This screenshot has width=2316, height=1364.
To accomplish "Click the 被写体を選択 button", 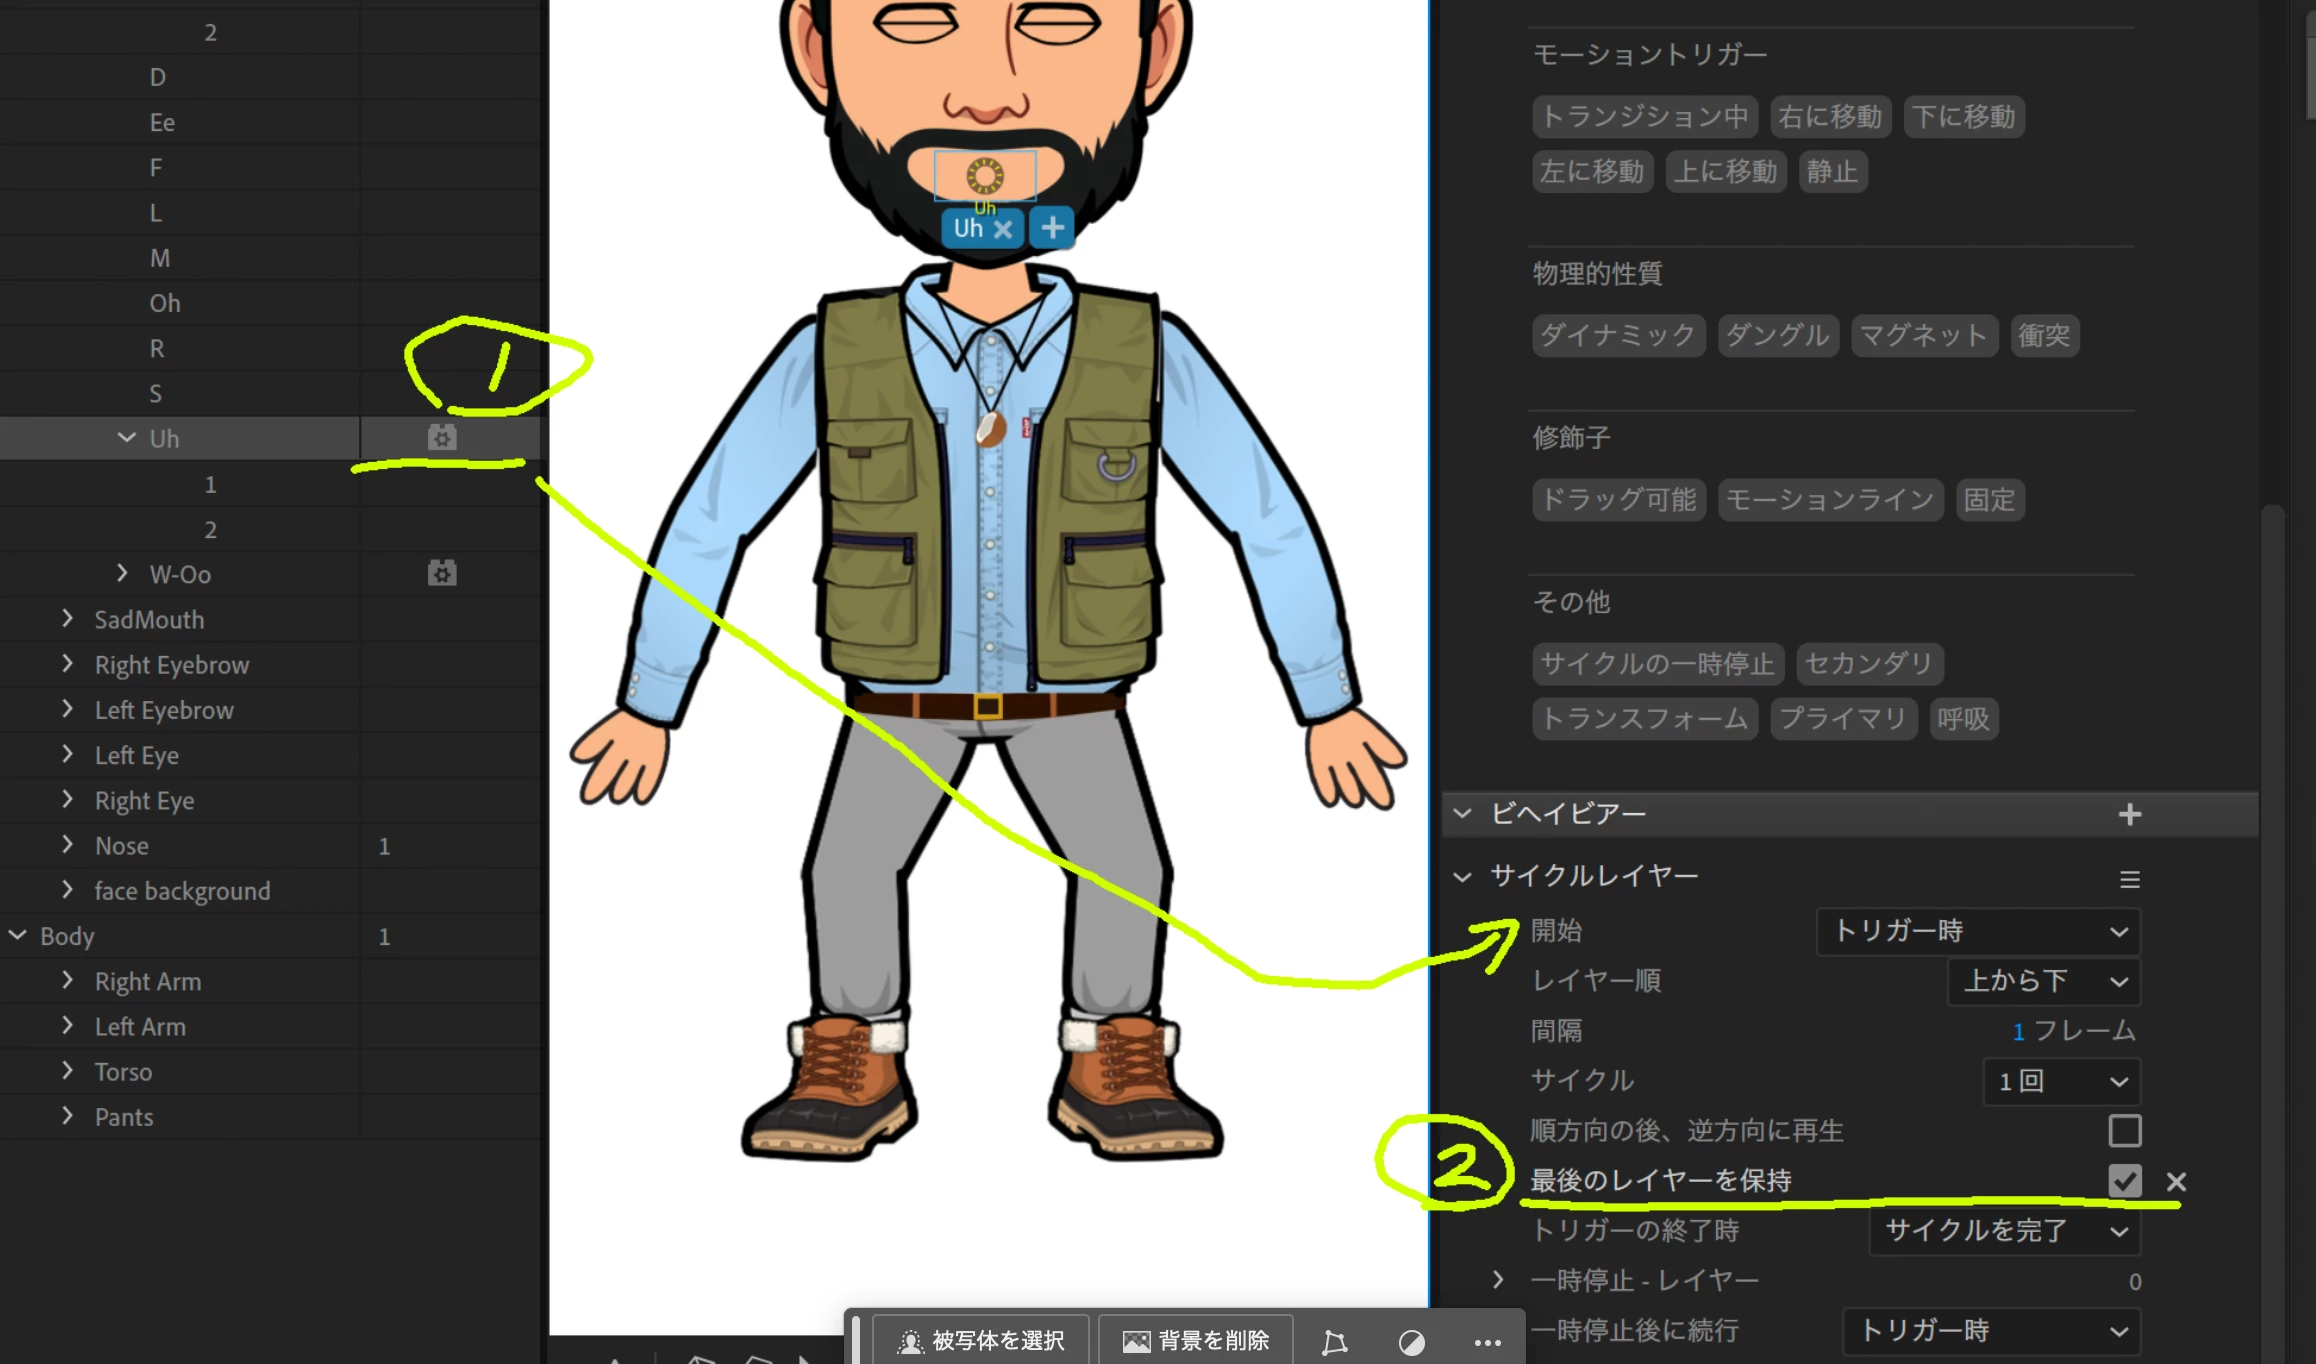I will pos(981,1340).
